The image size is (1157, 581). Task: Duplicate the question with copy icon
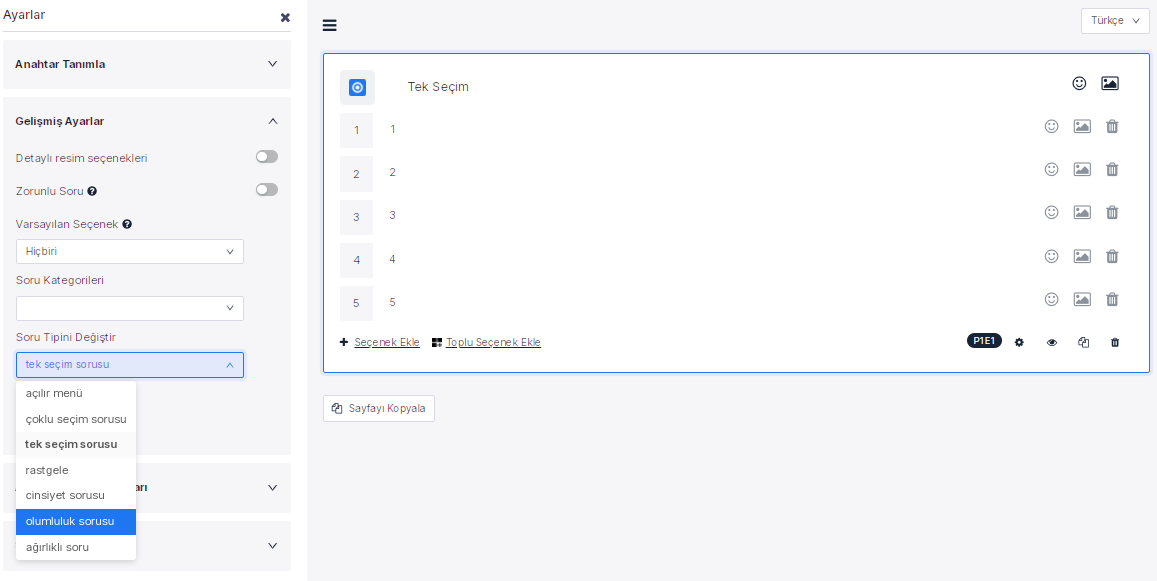coord(1083,342)
